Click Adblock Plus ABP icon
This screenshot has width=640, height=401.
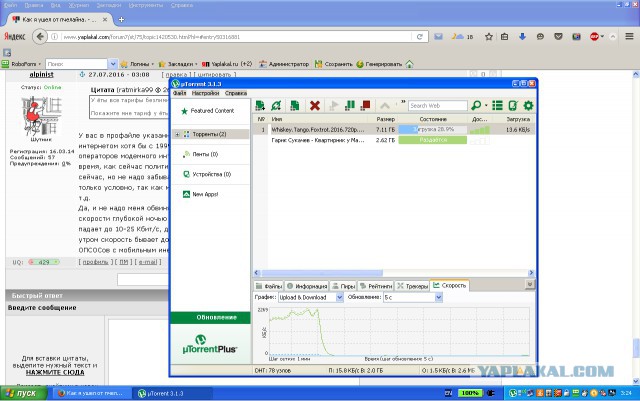[595, 37]
